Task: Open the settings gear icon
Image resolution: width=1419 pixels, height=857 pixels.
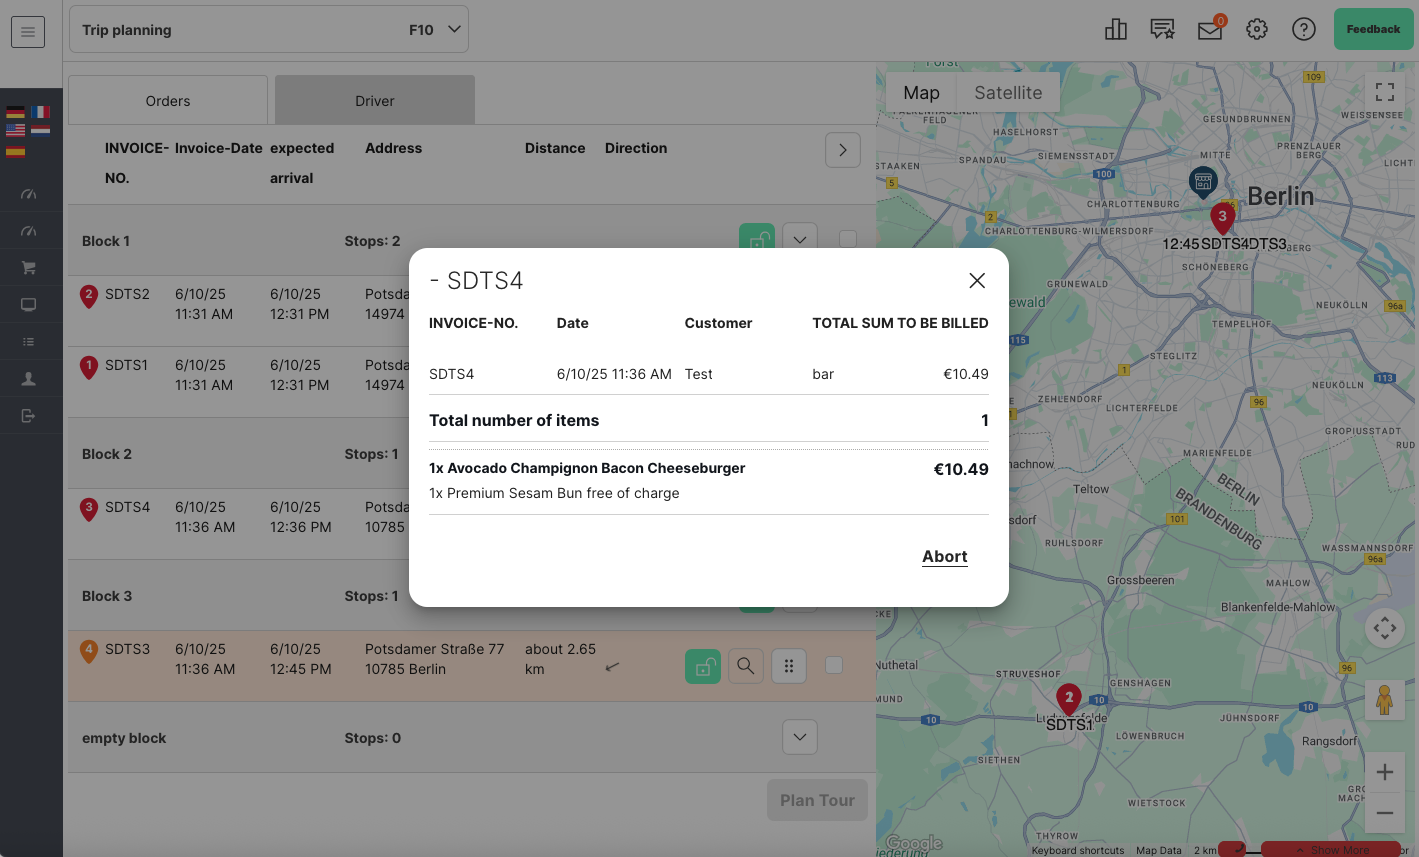Action: [x=1257, y=29]
